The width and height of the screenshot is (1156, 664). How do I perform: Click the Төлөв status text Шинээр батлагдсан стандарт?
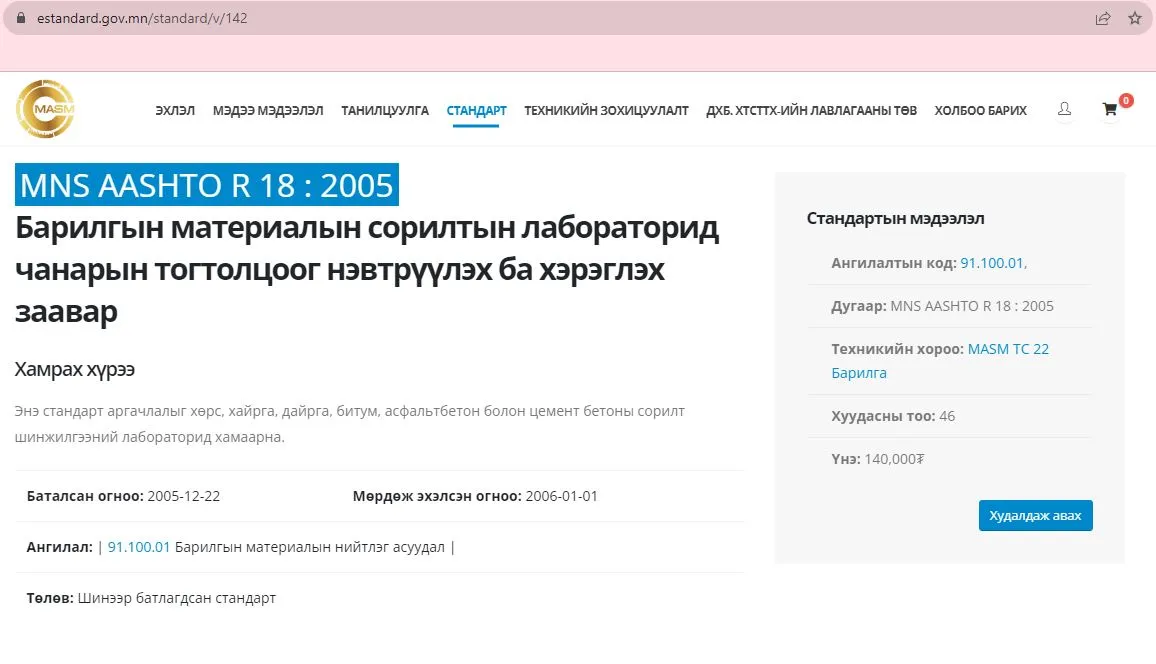point(176,598)
